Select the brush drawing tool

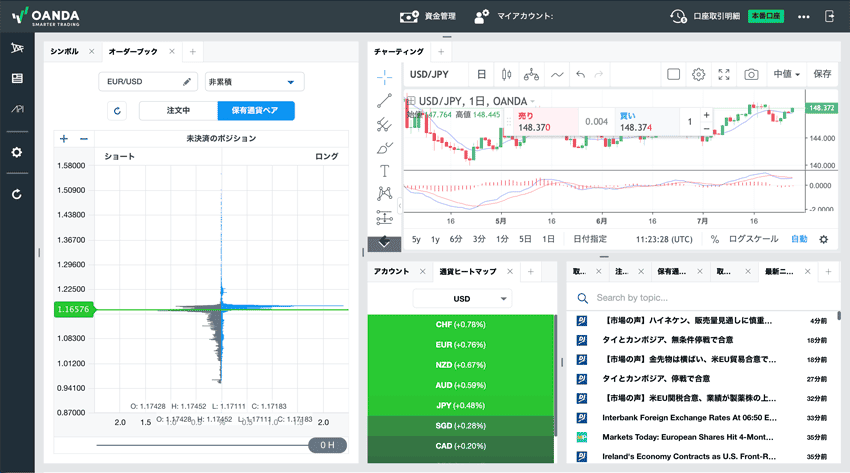pyautogui.click(x=384, y=148)
